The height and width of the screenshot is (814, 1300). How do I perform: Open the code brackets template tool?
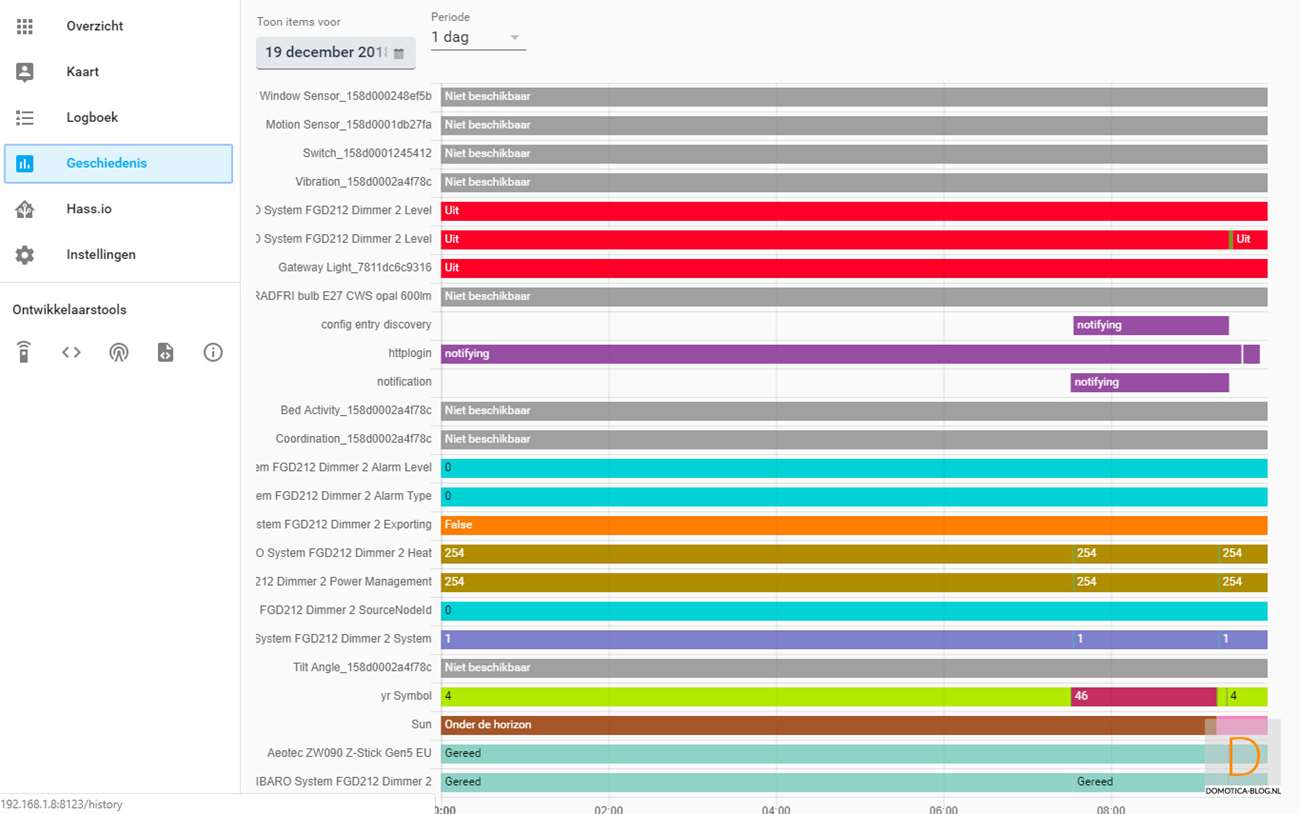pos(71,352)
